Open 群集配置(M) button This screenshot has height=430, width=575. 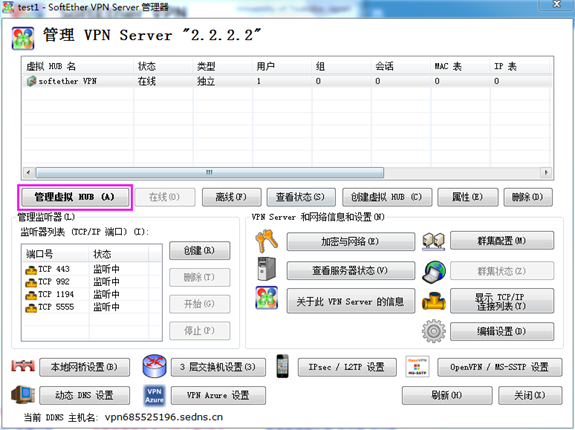tap(502, 240)
